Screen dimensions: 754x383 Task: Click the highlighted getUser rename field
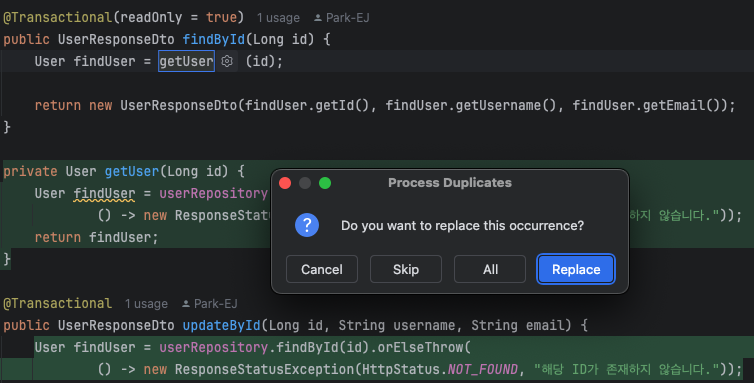point(186,61)
